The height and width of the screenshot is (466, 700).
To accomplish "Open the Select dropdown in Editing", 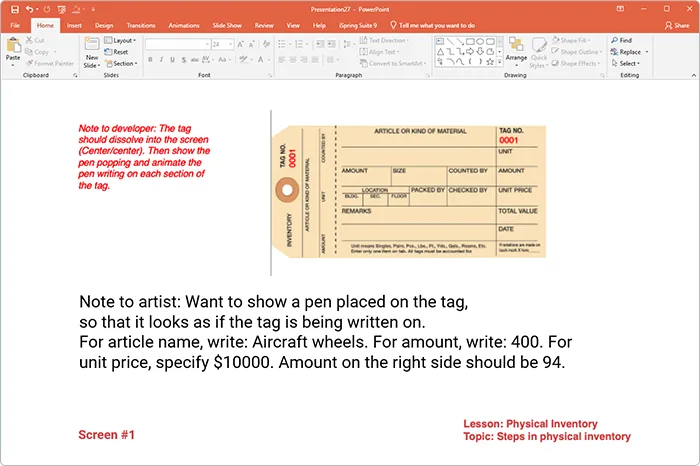I will pos(625,63).
